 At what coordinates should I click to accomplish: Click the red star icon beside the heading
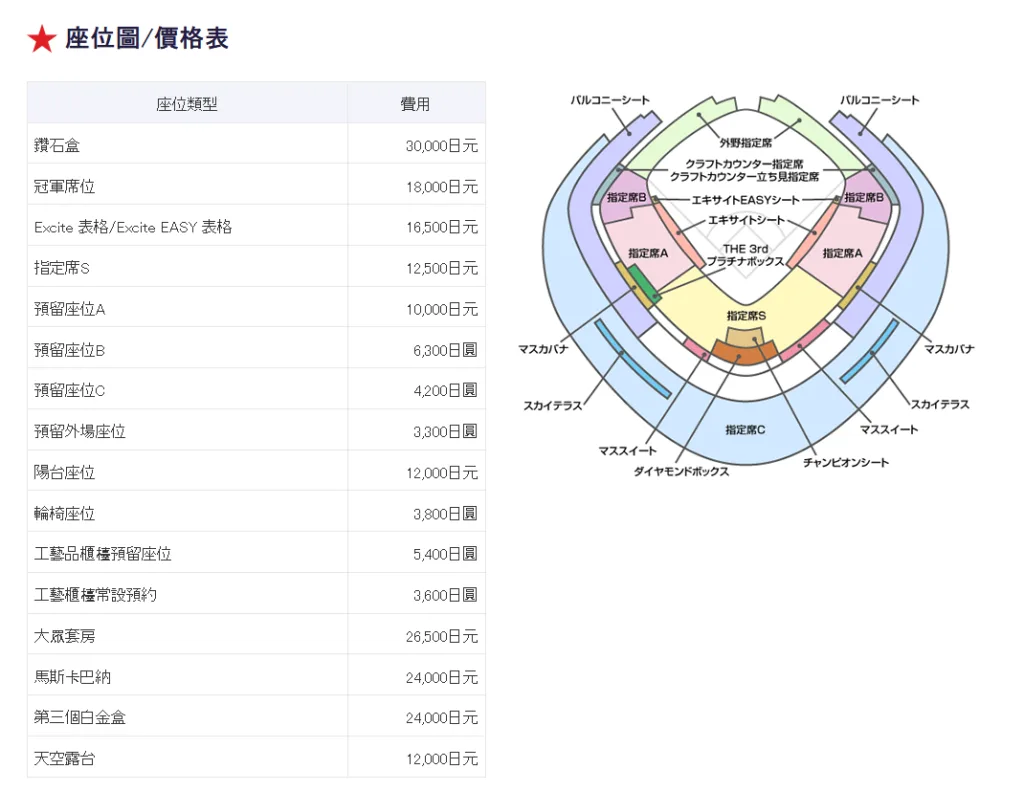pos(42,39)
